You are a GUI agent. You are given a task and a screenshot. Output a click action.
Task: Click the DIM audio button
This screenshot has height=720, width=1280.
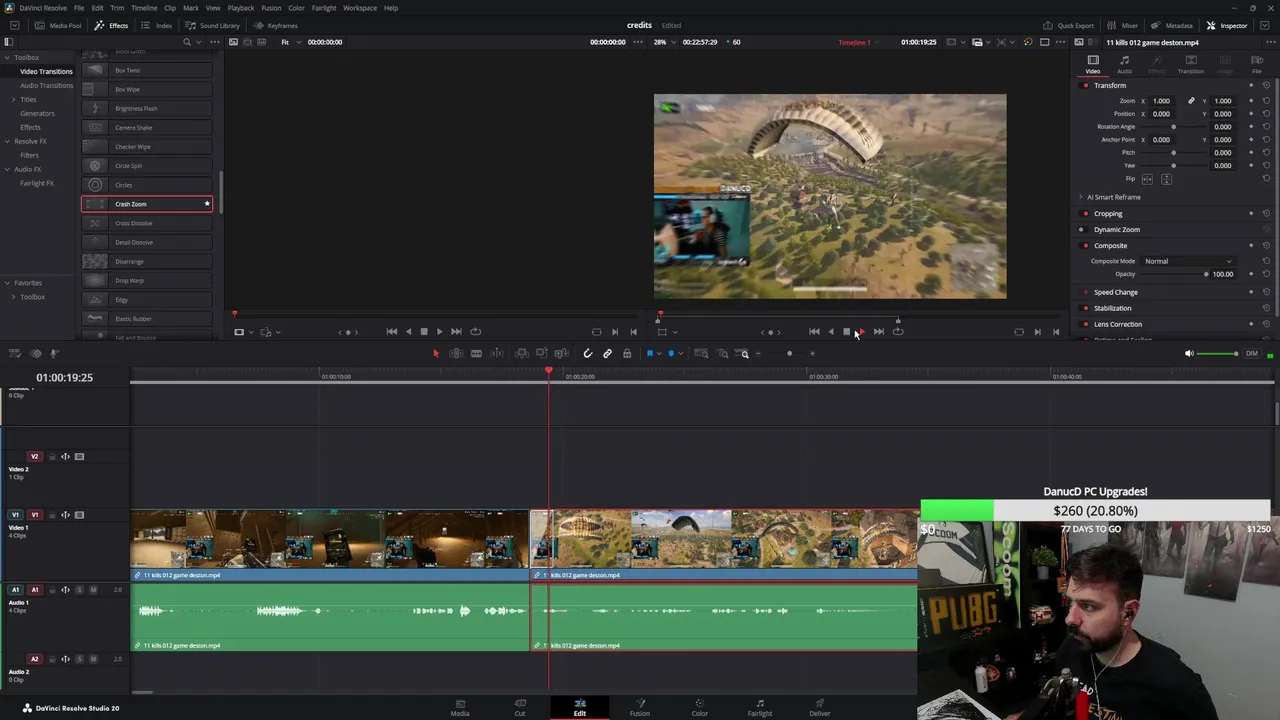(x=1251, y=353)
